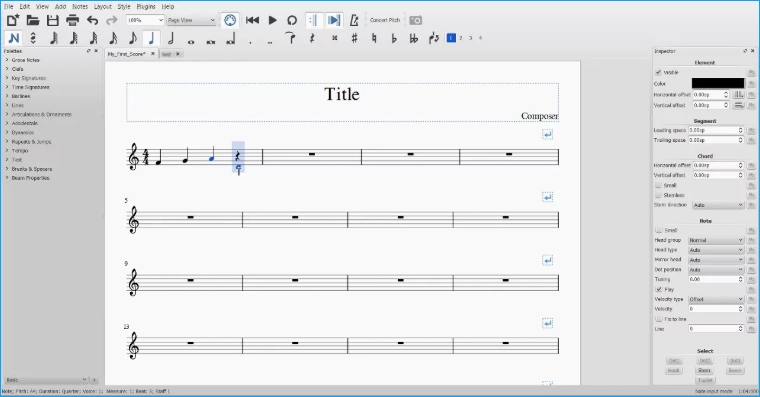
Task: Open the Notes menu
Action: click(x=80, y=6)
